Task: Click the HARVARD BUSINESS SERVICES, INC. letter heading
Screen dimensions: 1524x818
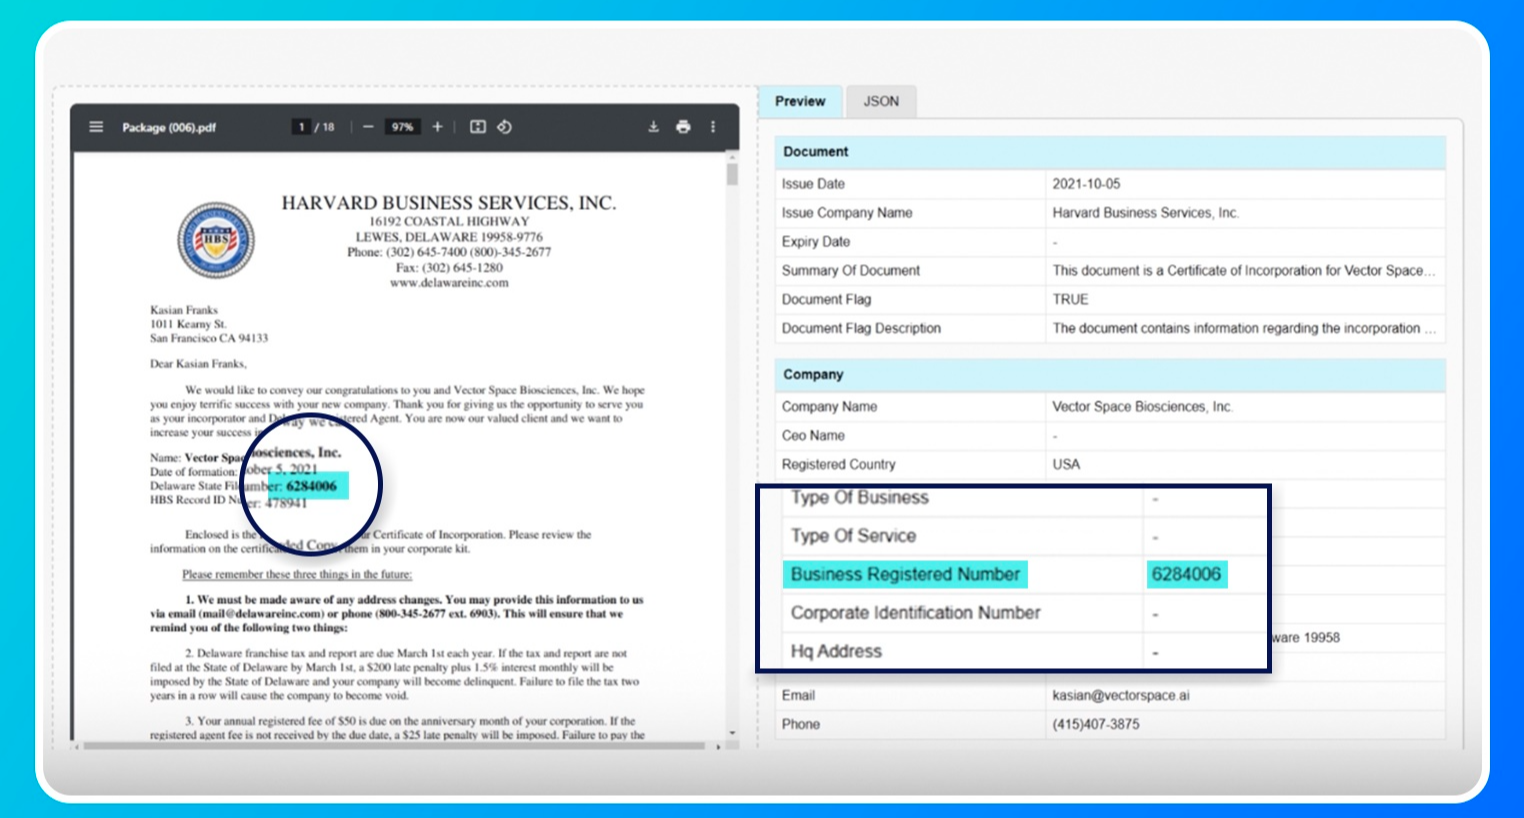Action: click(449, 203)
